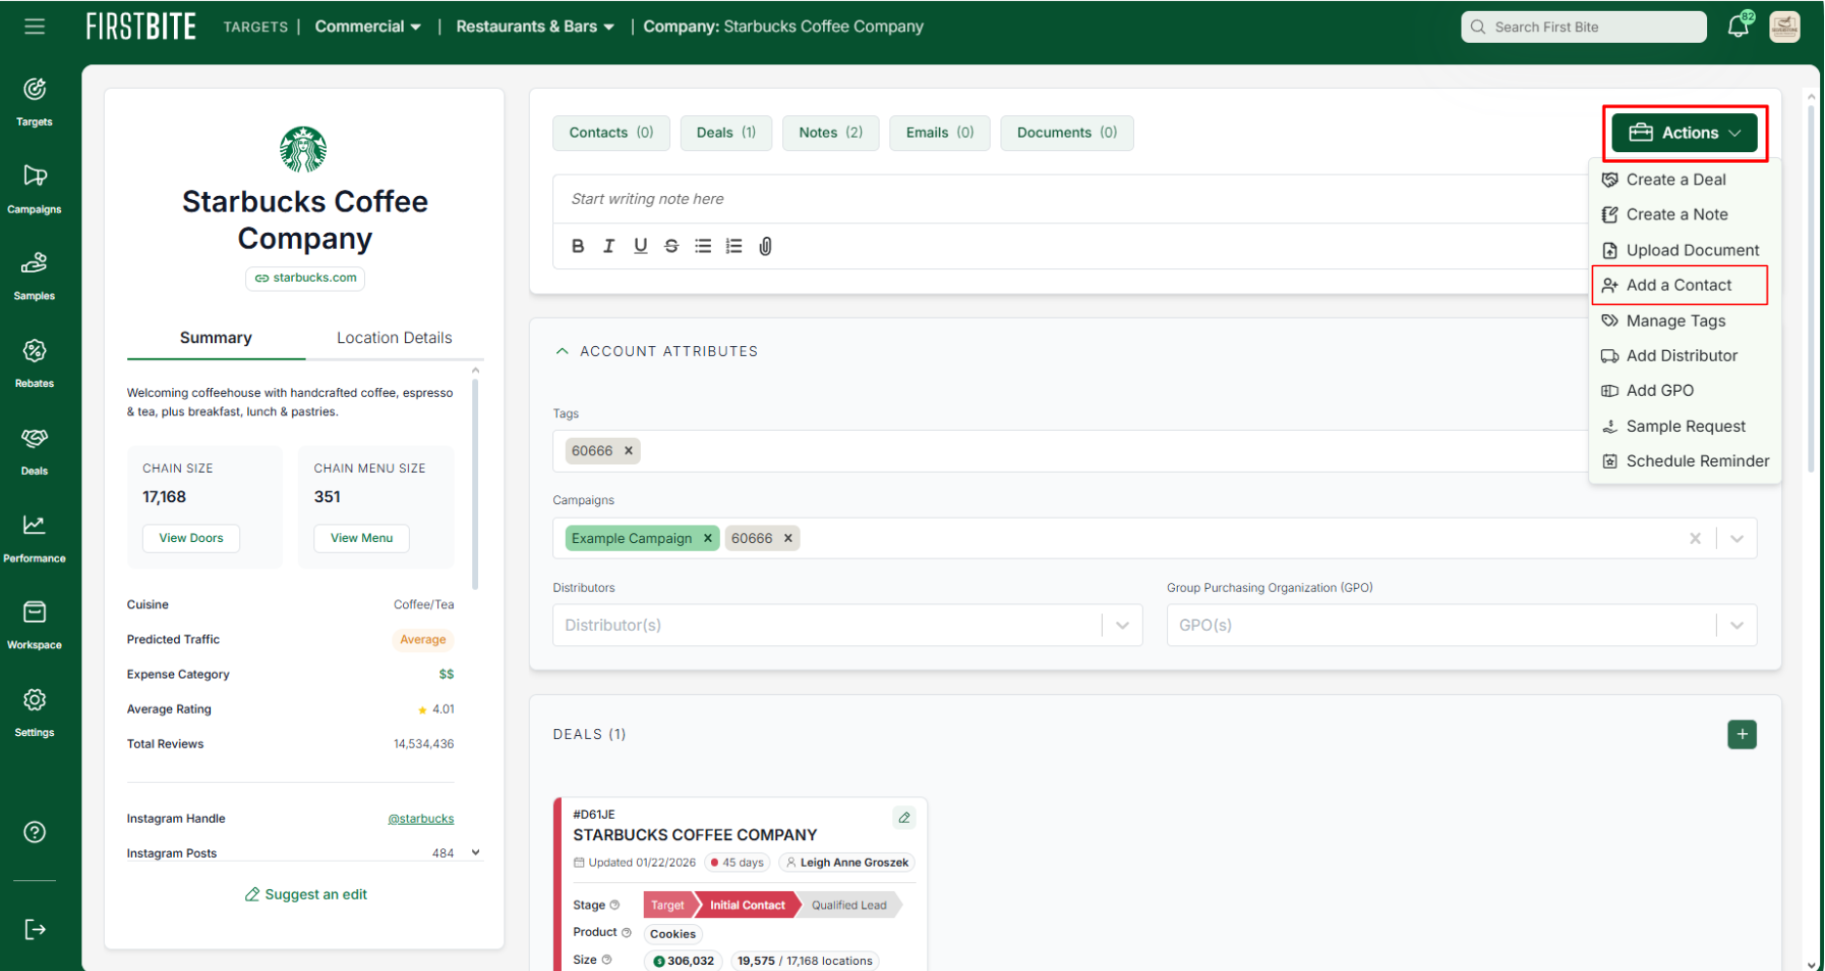Screen dimensions: 1825x971
Task: Remove Example Campaign from Campaigns
Action: click(708, 538)
